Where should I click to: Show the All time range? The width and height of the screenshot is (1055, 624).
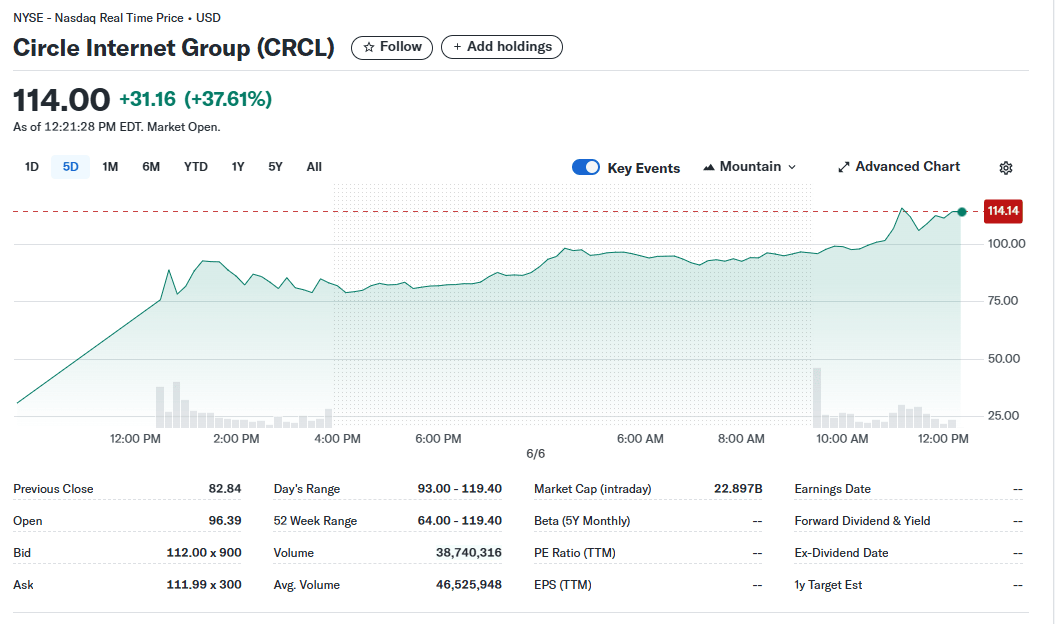314,167
